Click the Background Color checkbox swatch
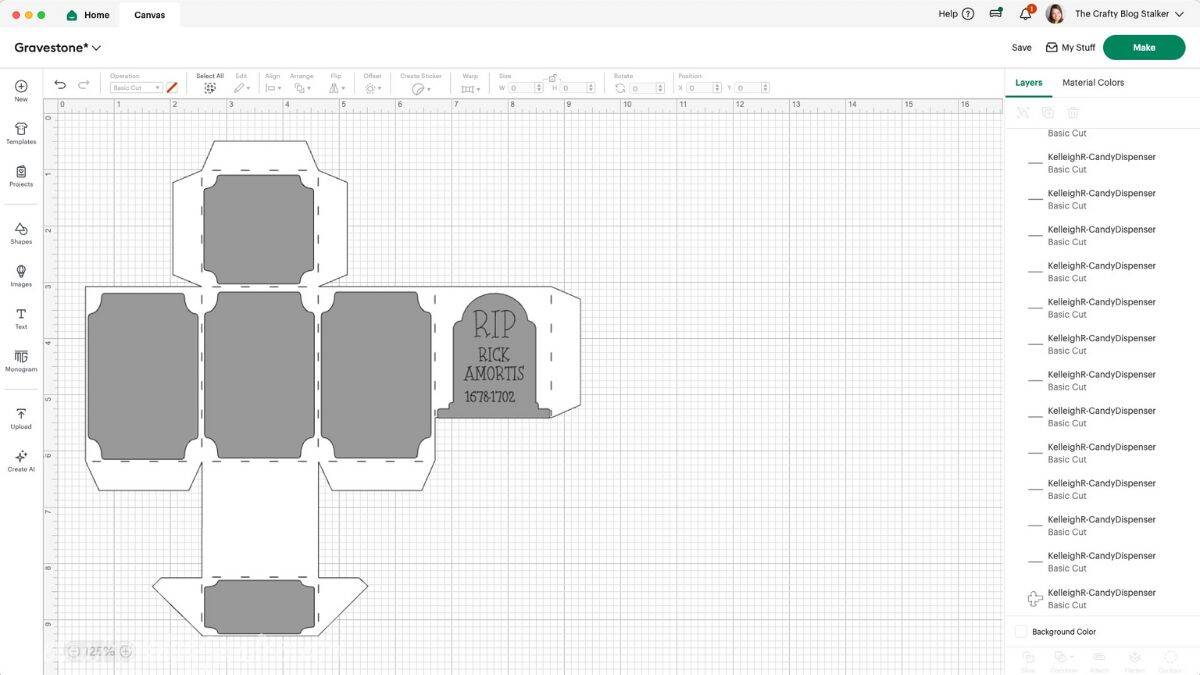1200x675 pixels. pos(1021,631)
